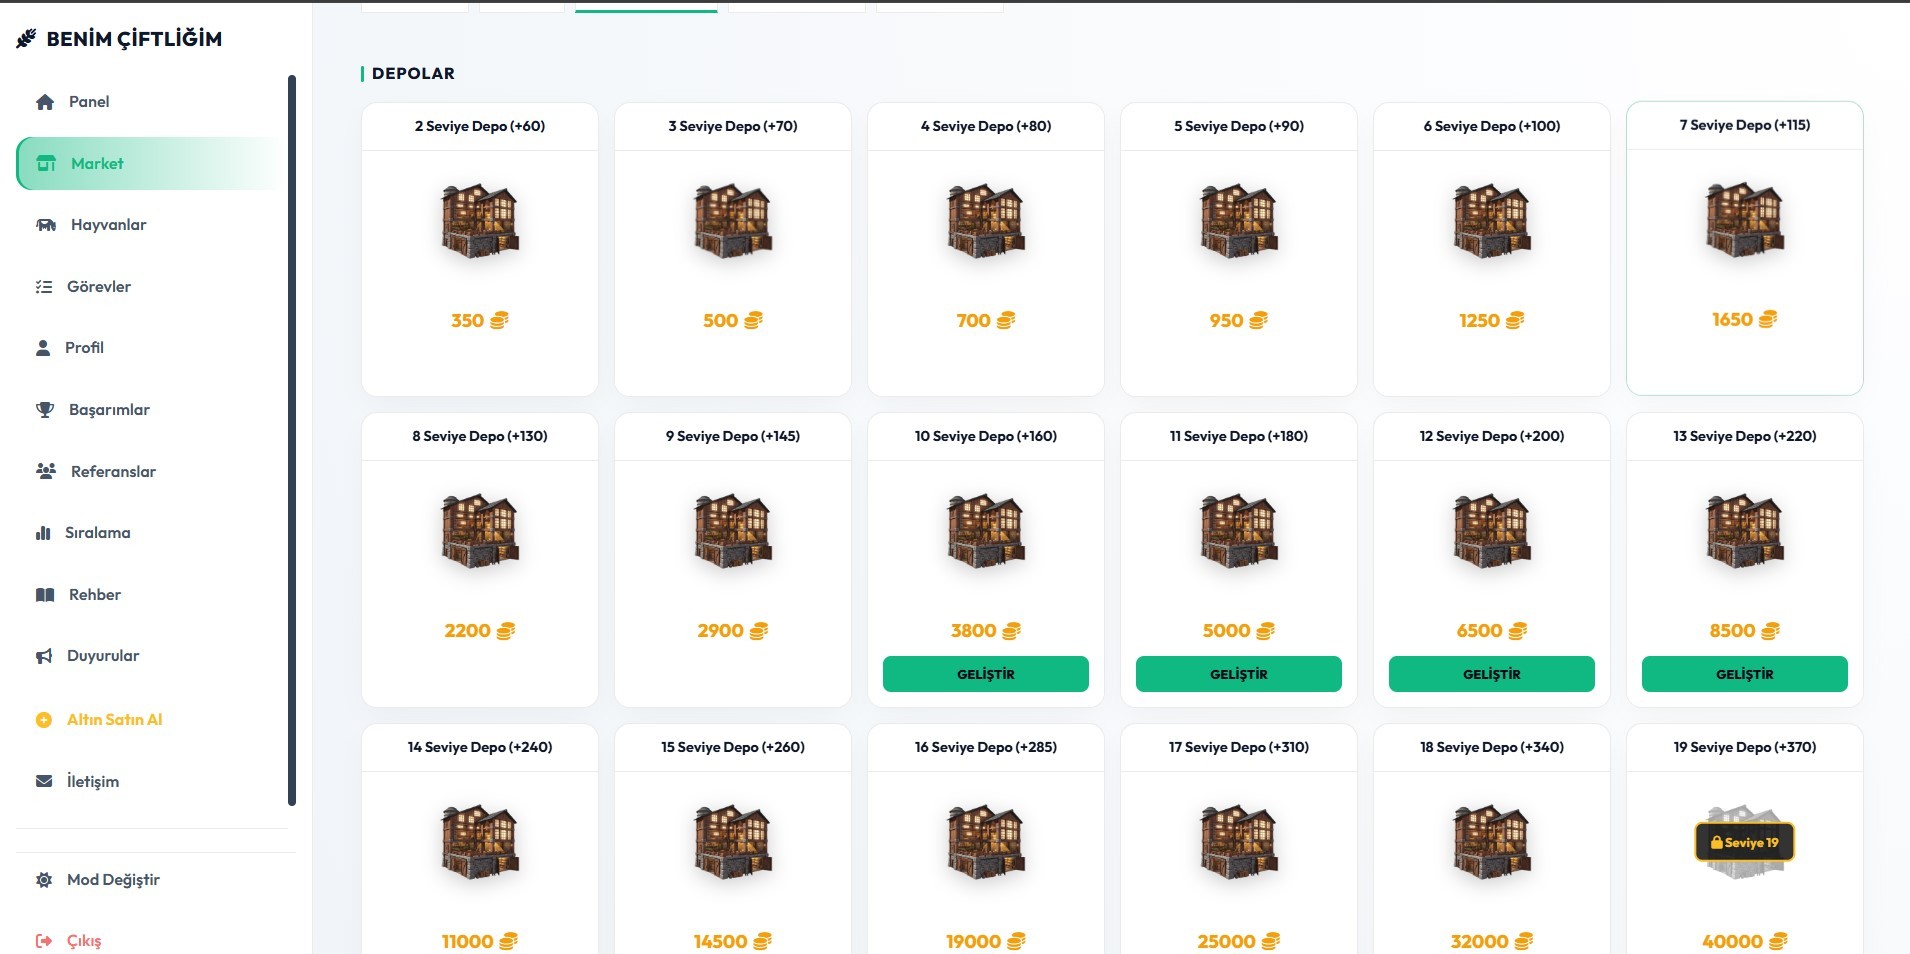
Task: Click the Görevler checklist icon
Action: tap(44, 287)
